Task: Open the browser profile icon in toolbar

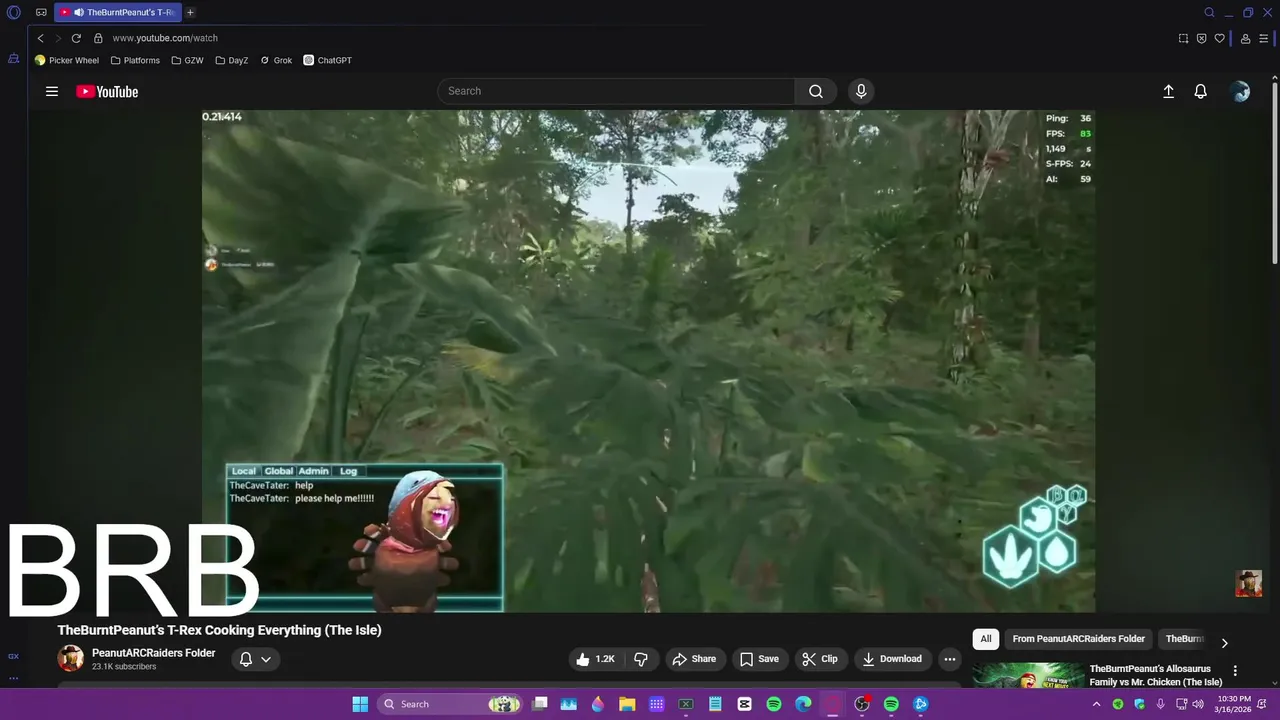Action: click(x=1245, y=38)
